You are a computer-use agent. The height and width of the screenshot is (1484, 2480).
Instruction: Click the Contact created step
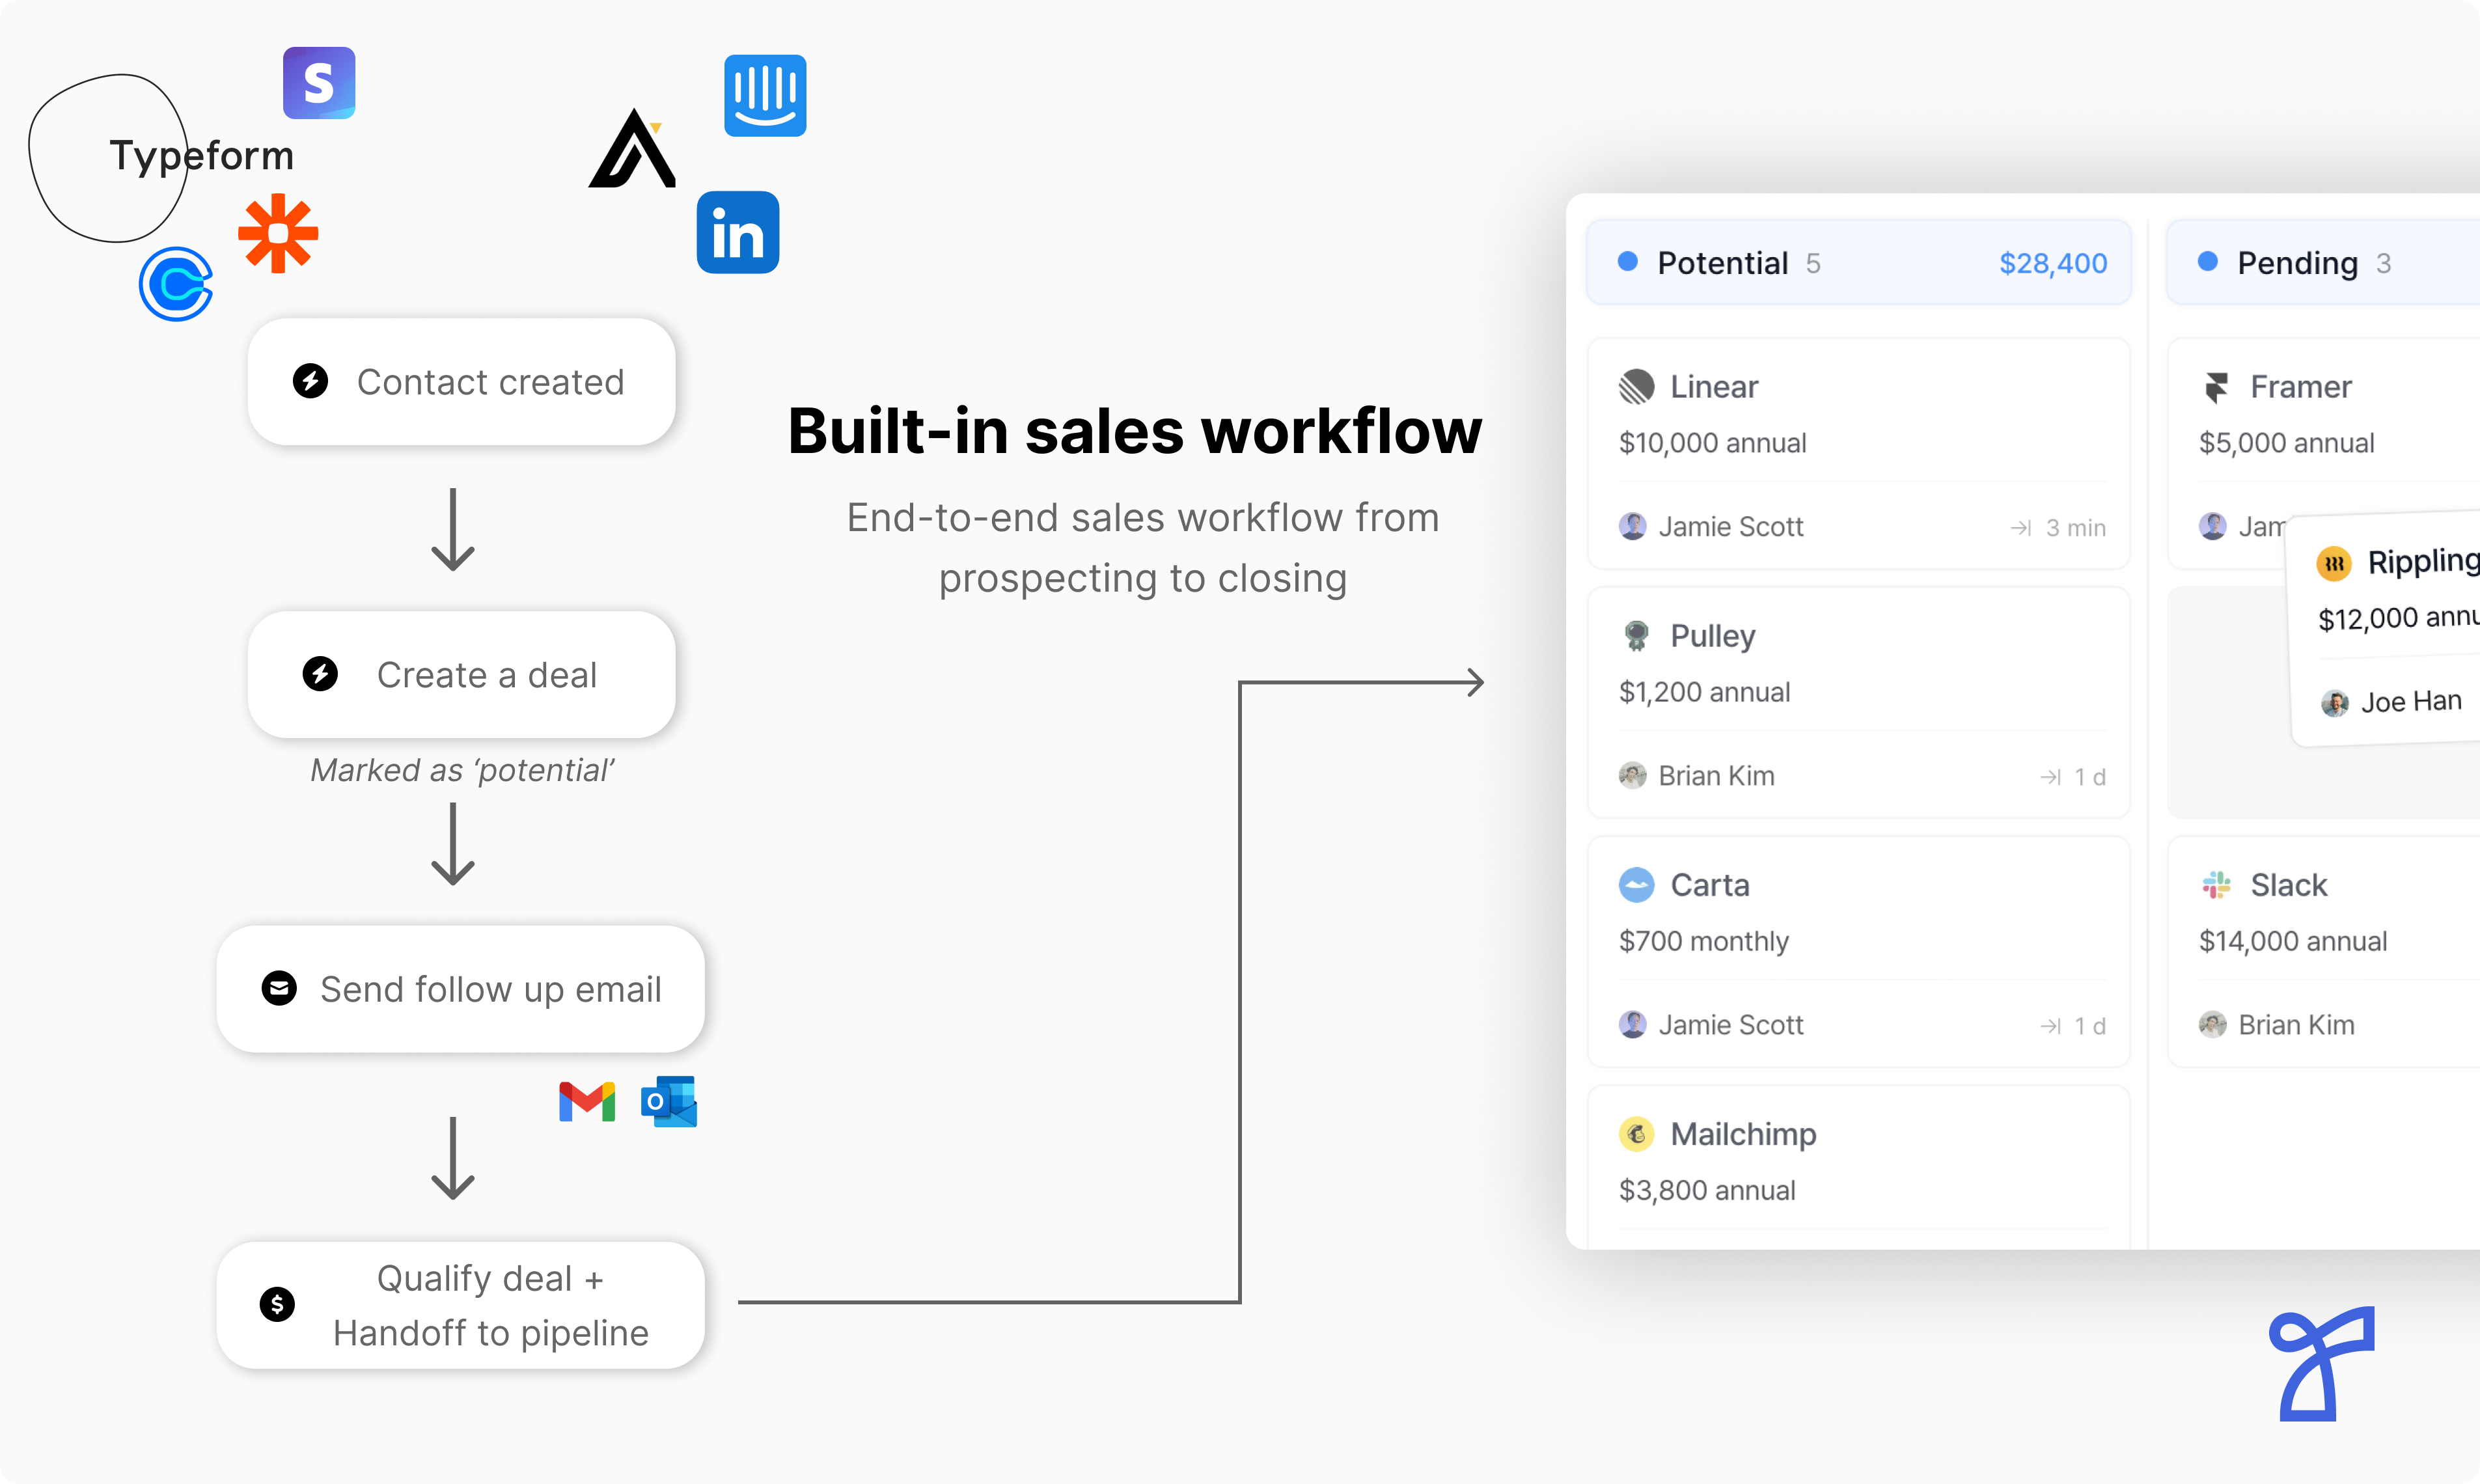(461, 382)
